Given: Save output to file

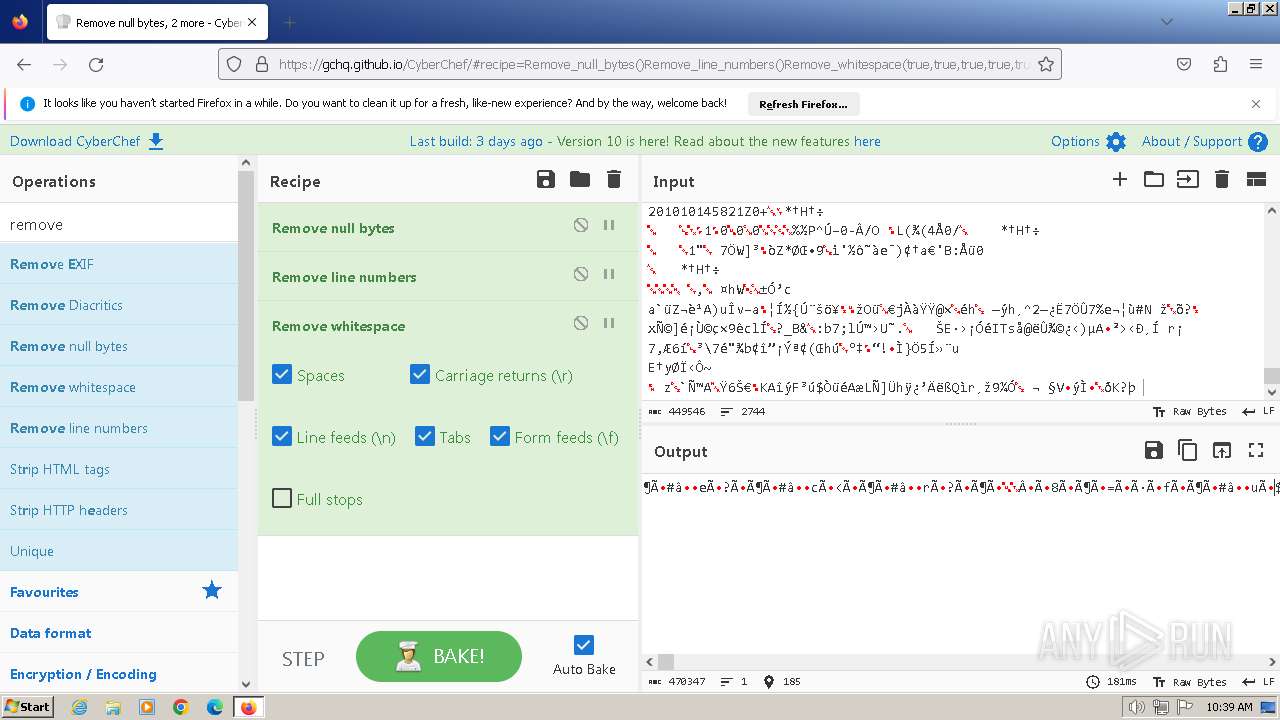Looking at the screenshot, I should 1154,451.
